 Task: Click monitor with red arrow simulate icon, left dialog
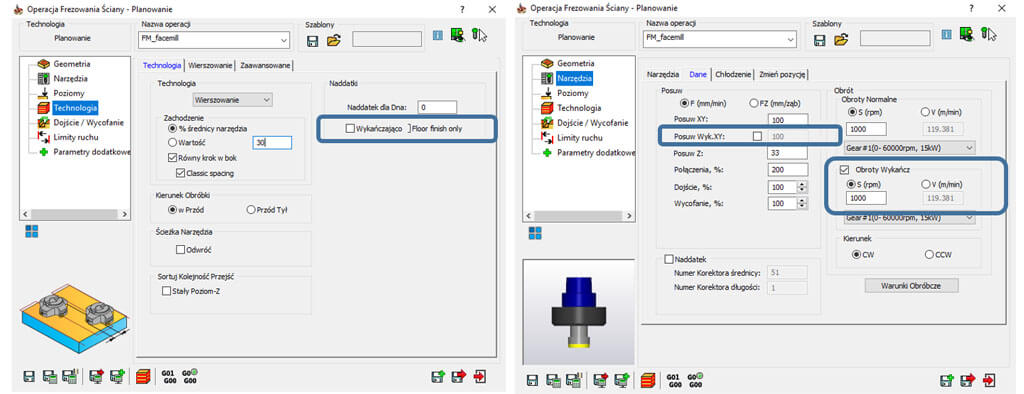point(97,377)
